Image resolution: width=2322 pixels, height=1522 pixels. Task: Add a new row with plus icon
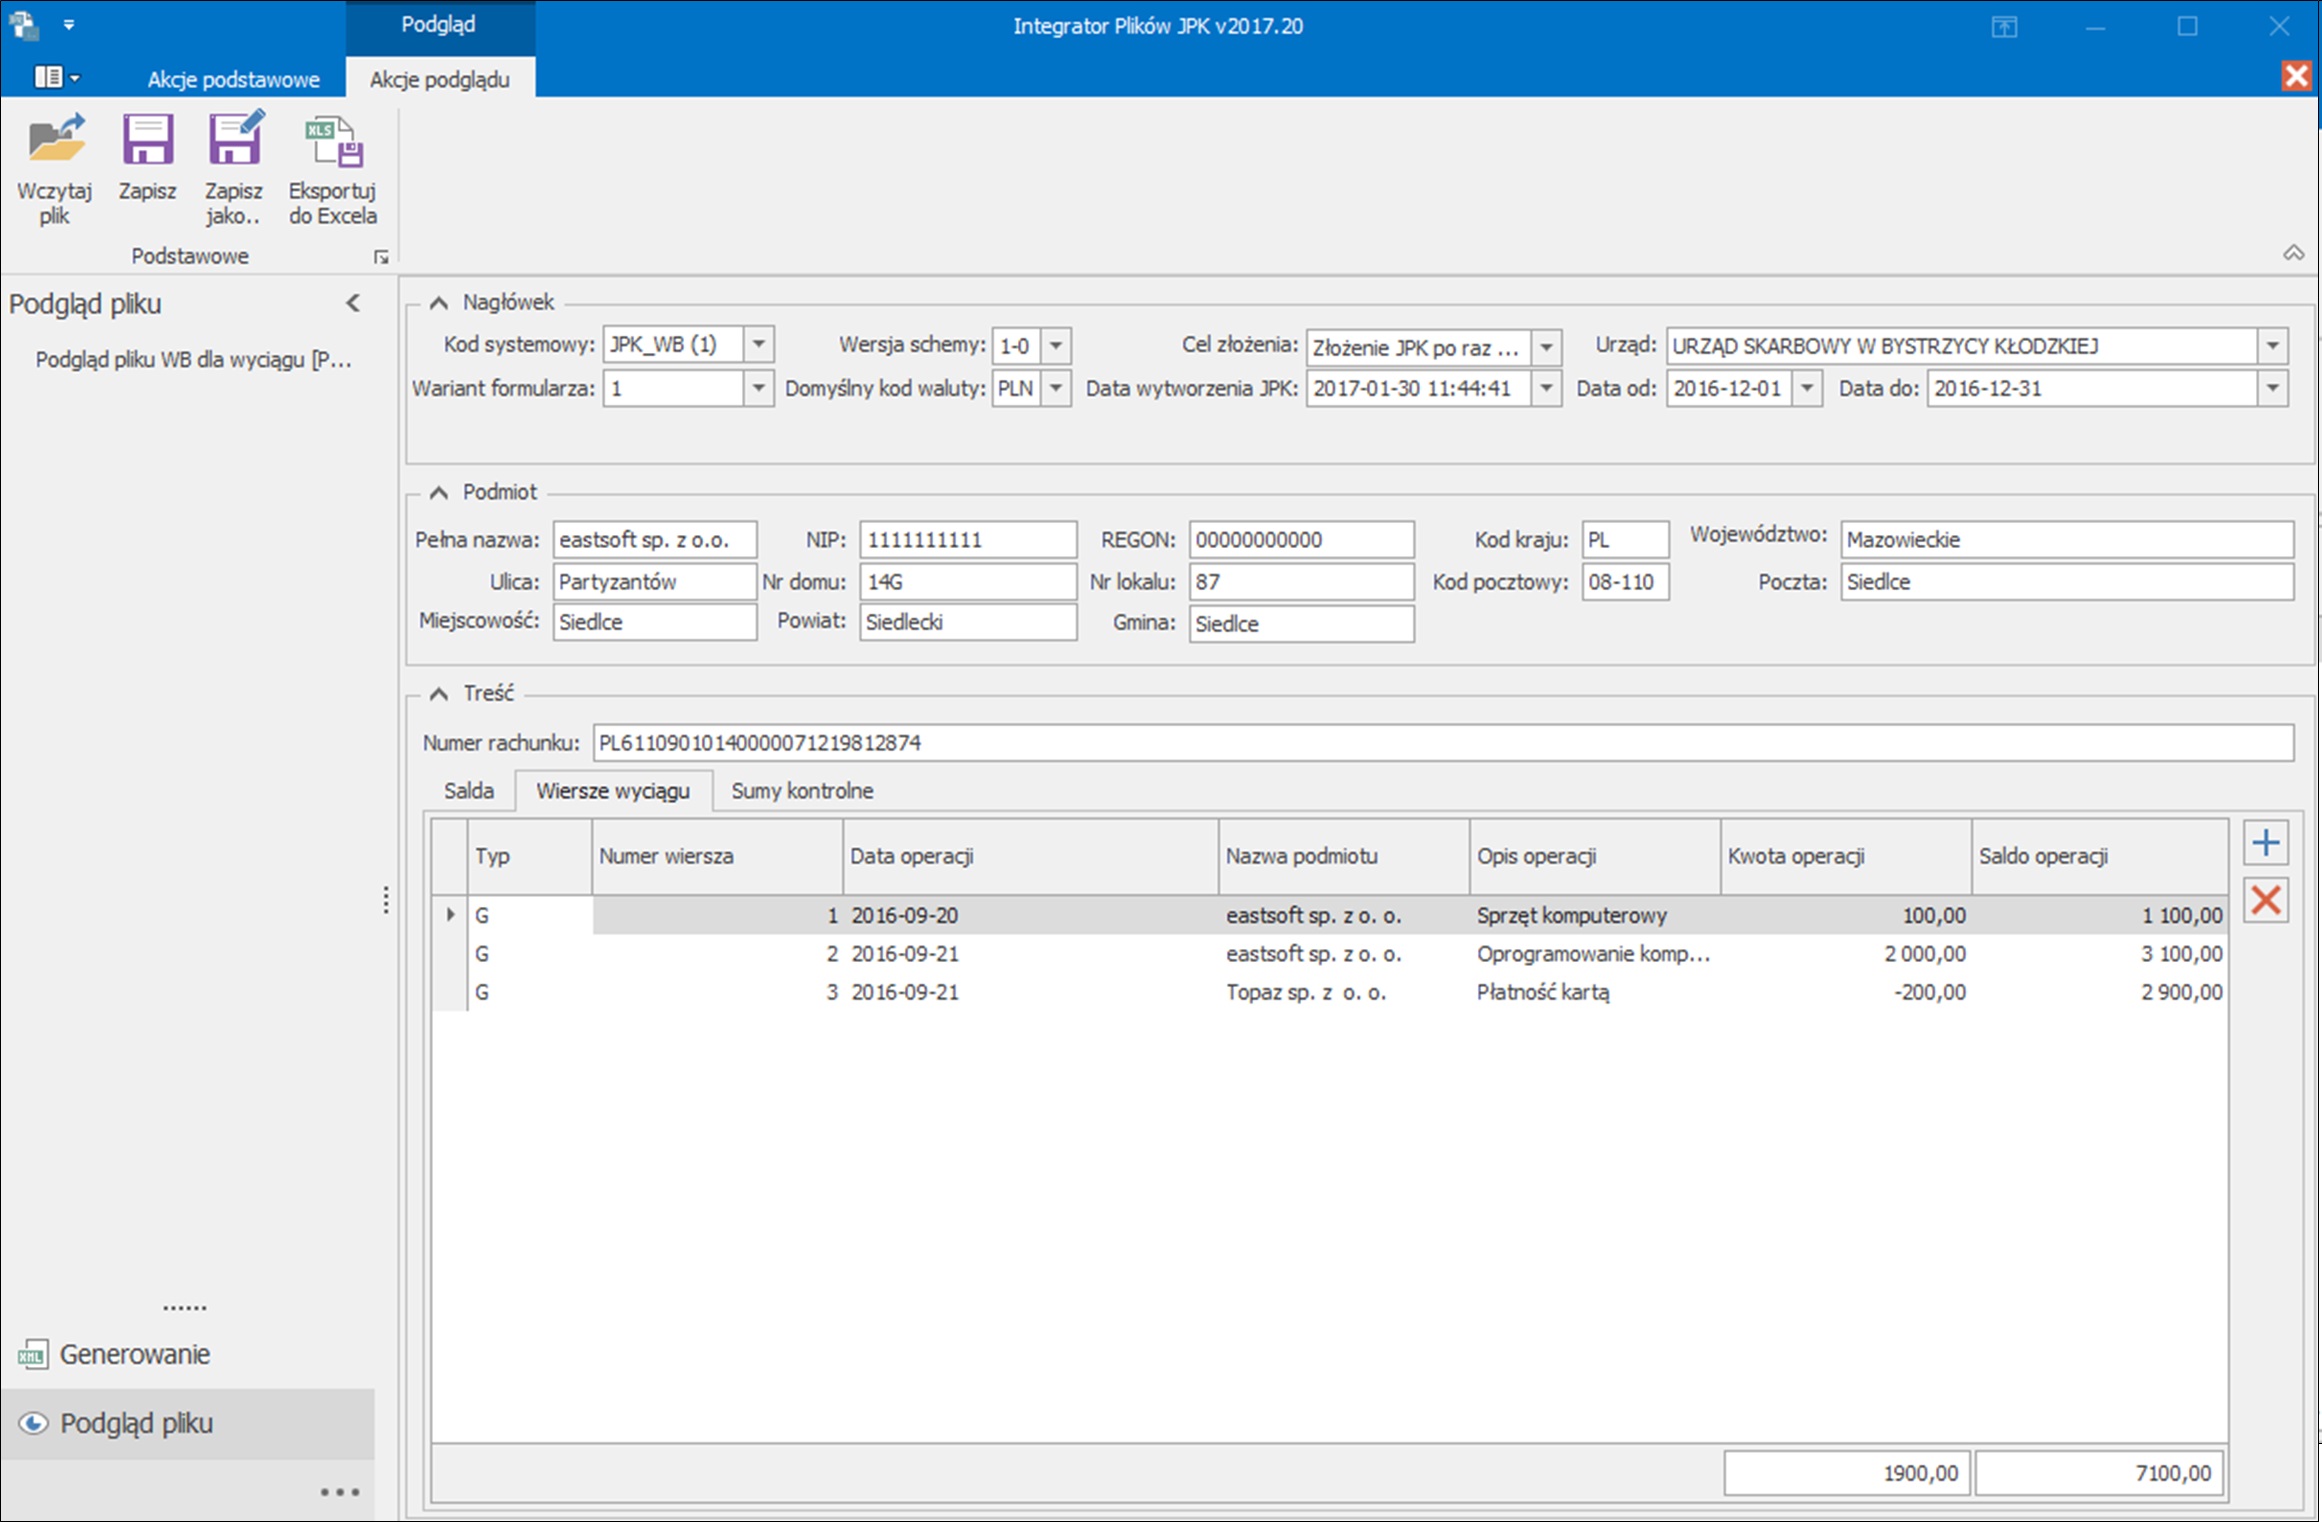[x=2265, y=843]
